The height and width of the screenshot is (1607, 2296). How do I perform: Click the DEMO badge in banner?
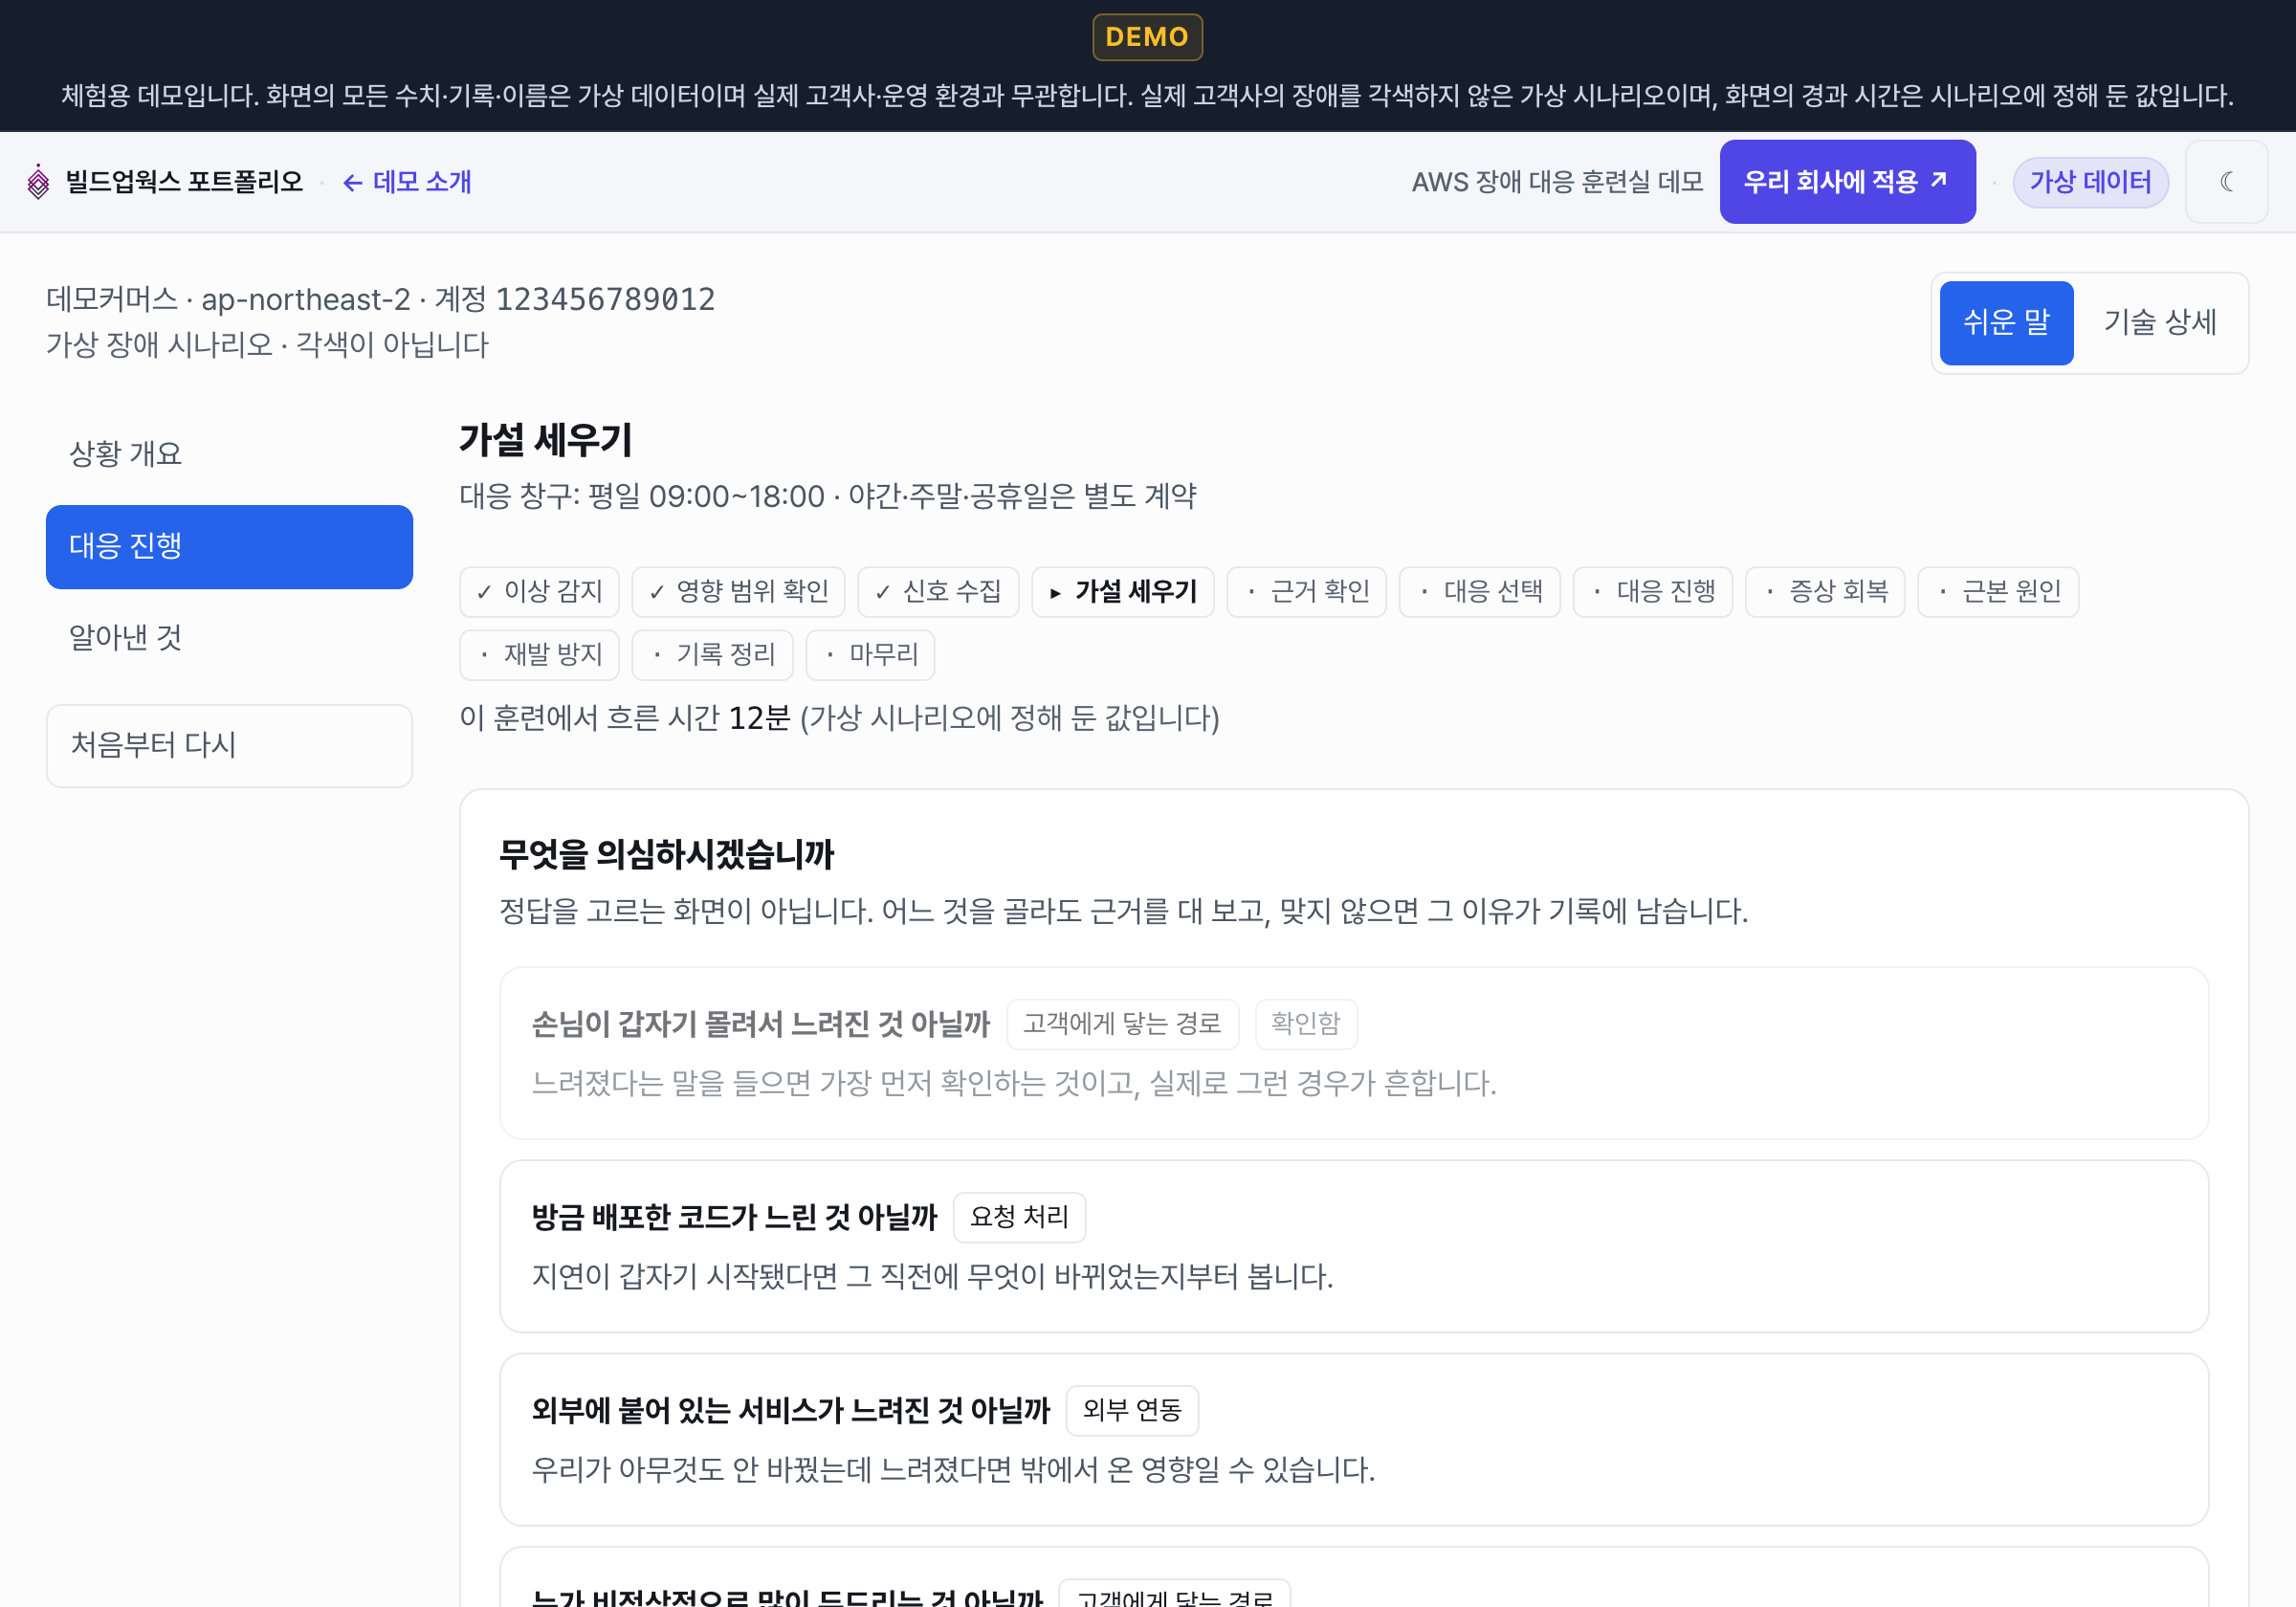tap(1147, 37)
